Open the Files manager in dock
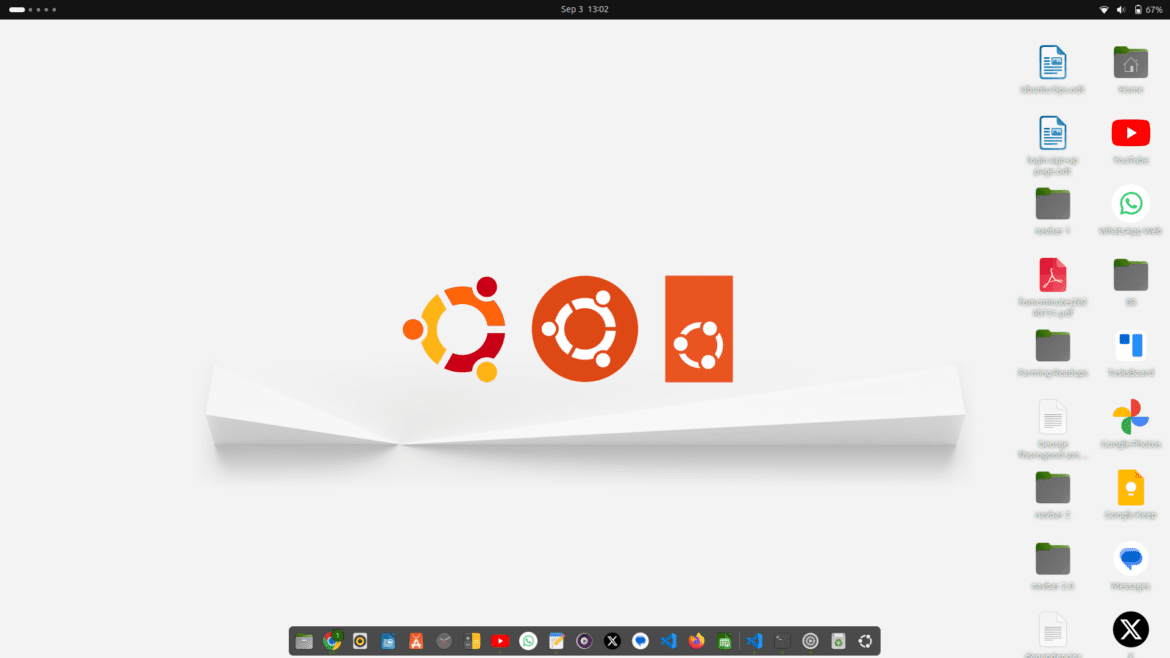 pos(304,641)
